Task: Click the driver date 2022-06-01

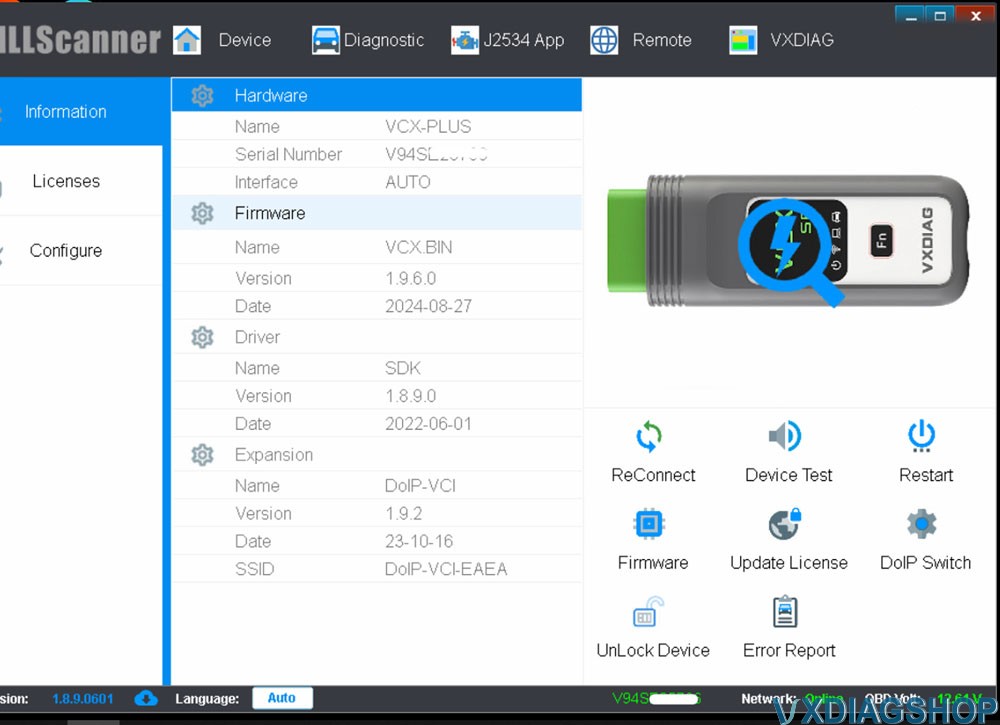Action: (x=428, y=424)
